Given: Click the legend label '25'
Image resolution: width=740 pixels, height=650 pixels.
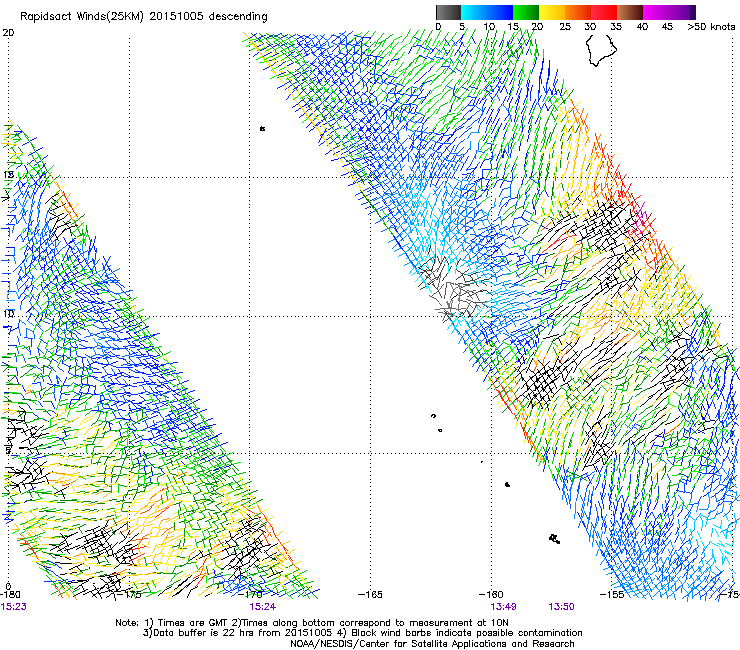Looking at the screenshot, I should (565, 27).
